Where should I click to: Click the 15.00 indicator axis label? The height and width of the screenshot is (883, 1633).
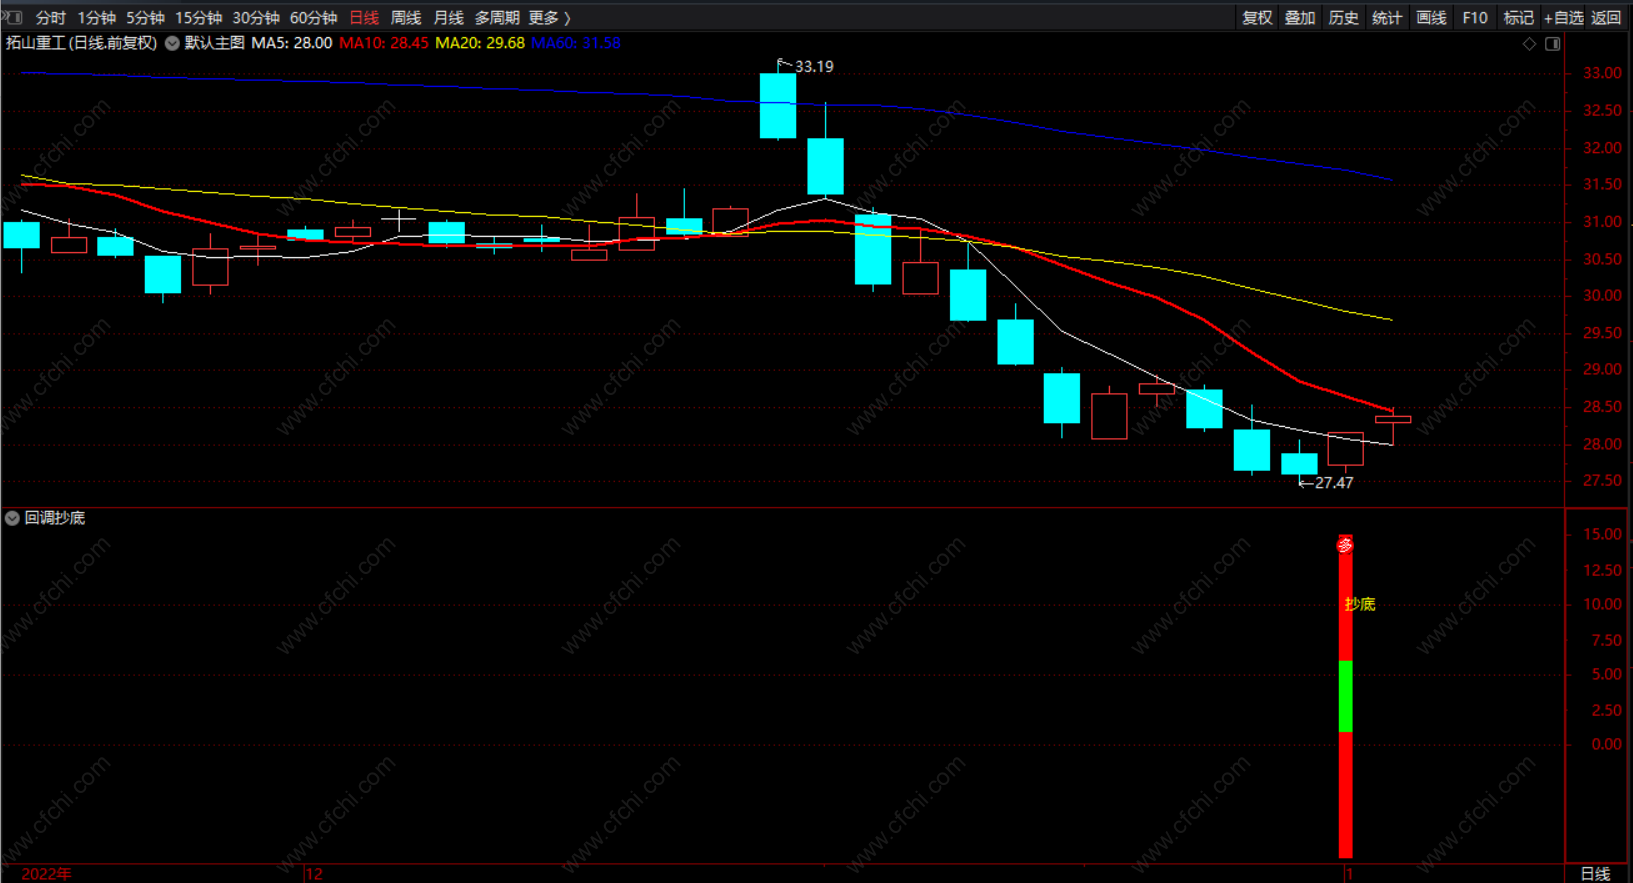coord(1602,534)
